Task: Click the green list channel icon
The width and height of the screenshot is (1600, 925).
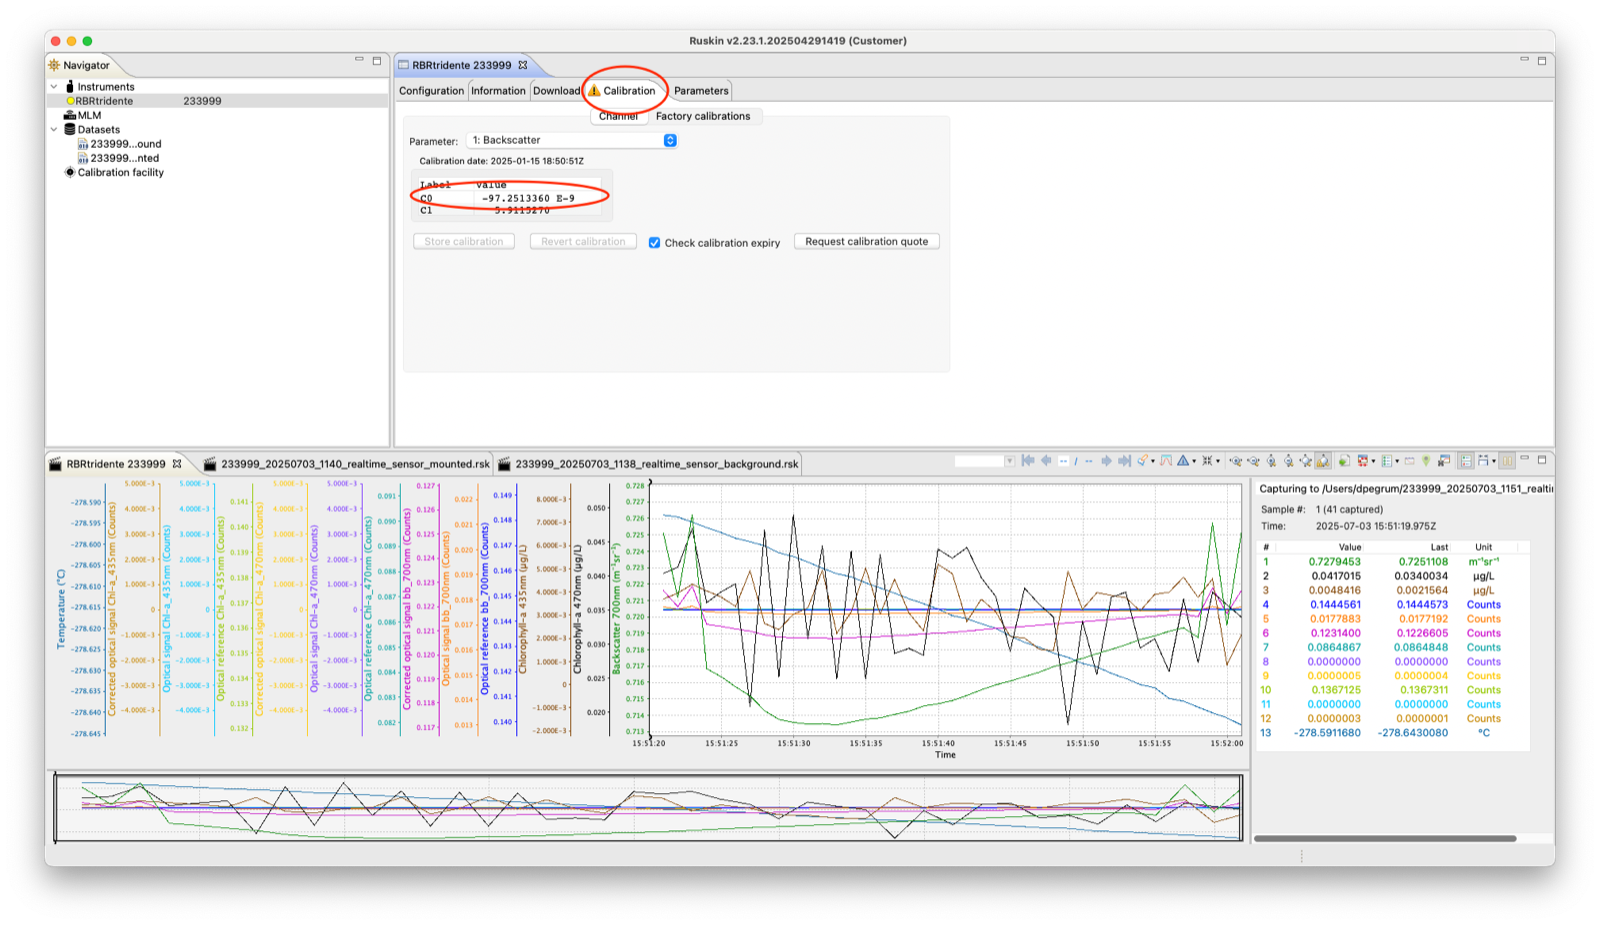Action: (1387, 461)
